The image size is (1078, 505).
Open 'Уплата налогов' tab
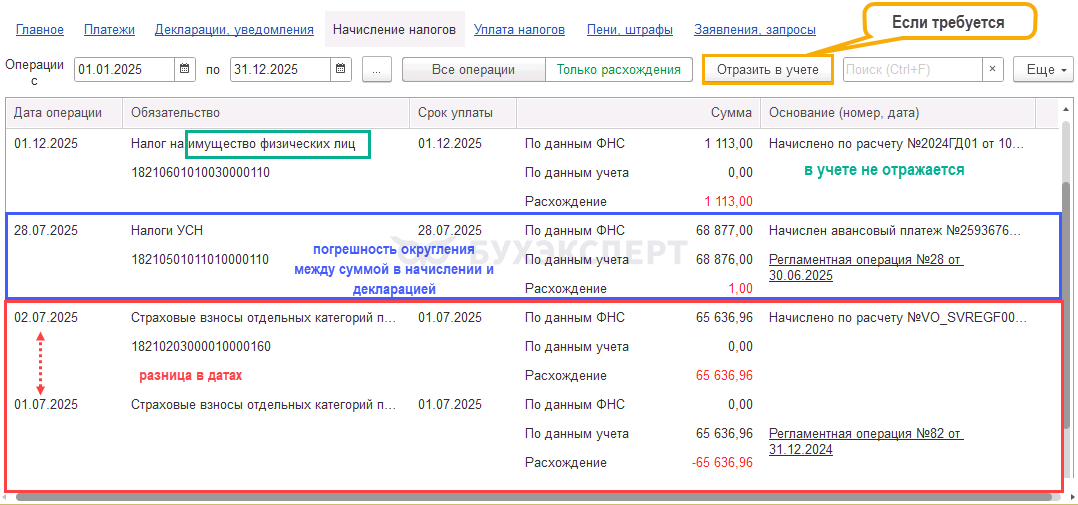tap(519, 30)
